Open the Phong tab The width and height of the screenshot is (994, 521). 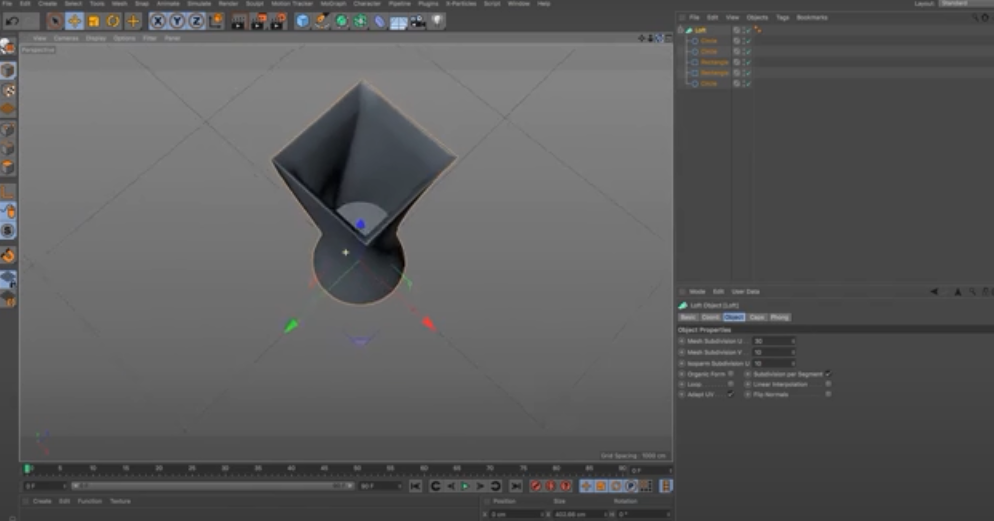tap(780, 317)
